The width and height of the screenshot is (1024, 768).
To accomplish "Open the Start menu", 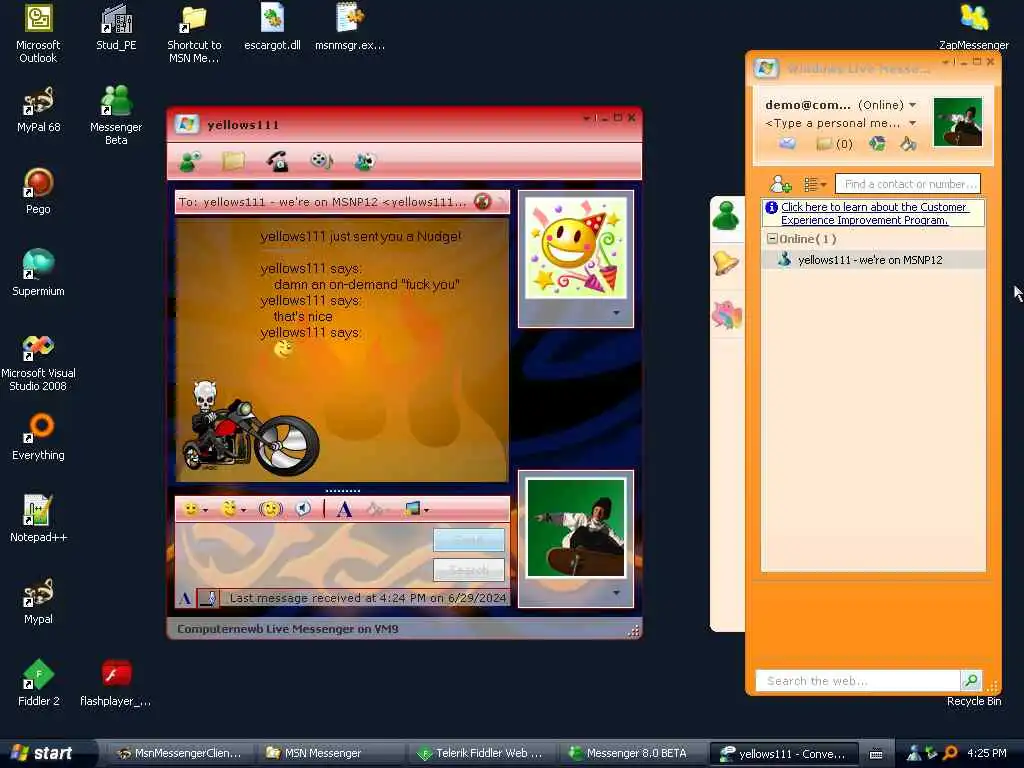I will pos(43,753).
